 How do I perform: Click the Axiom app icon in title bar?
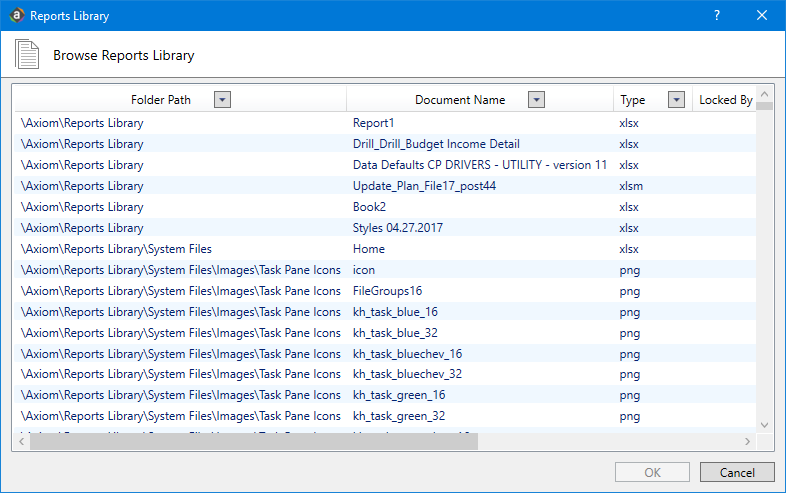pos(16,16)
